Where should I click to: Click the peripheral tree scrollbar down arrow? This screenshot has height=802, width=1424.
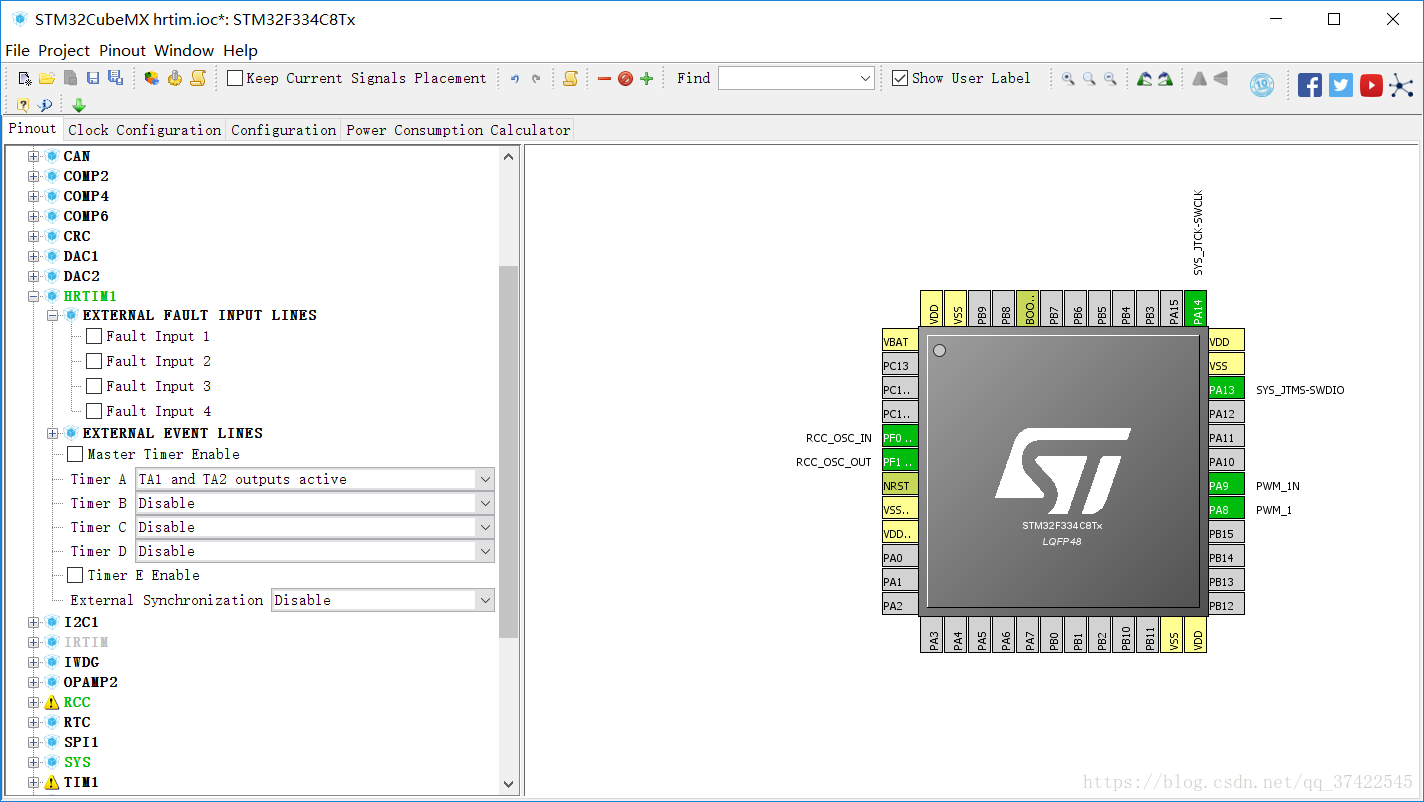pos(508,784)
